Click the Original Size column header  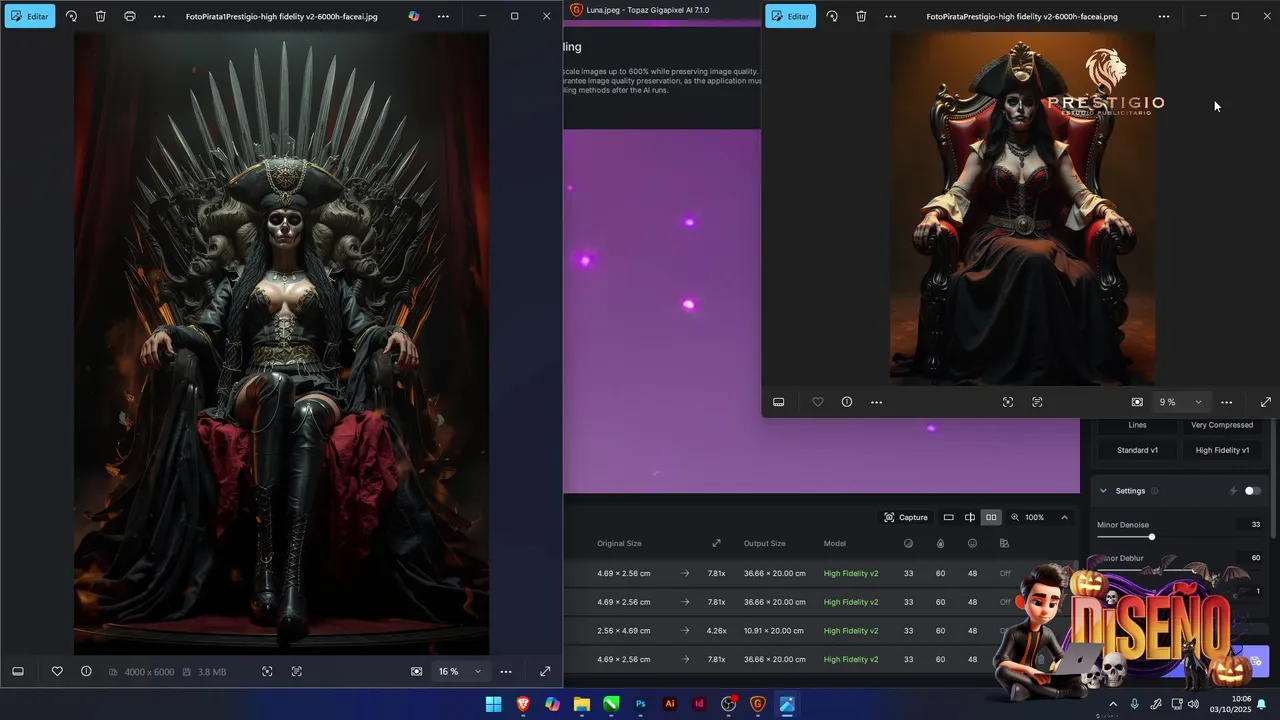pos(619,543)
